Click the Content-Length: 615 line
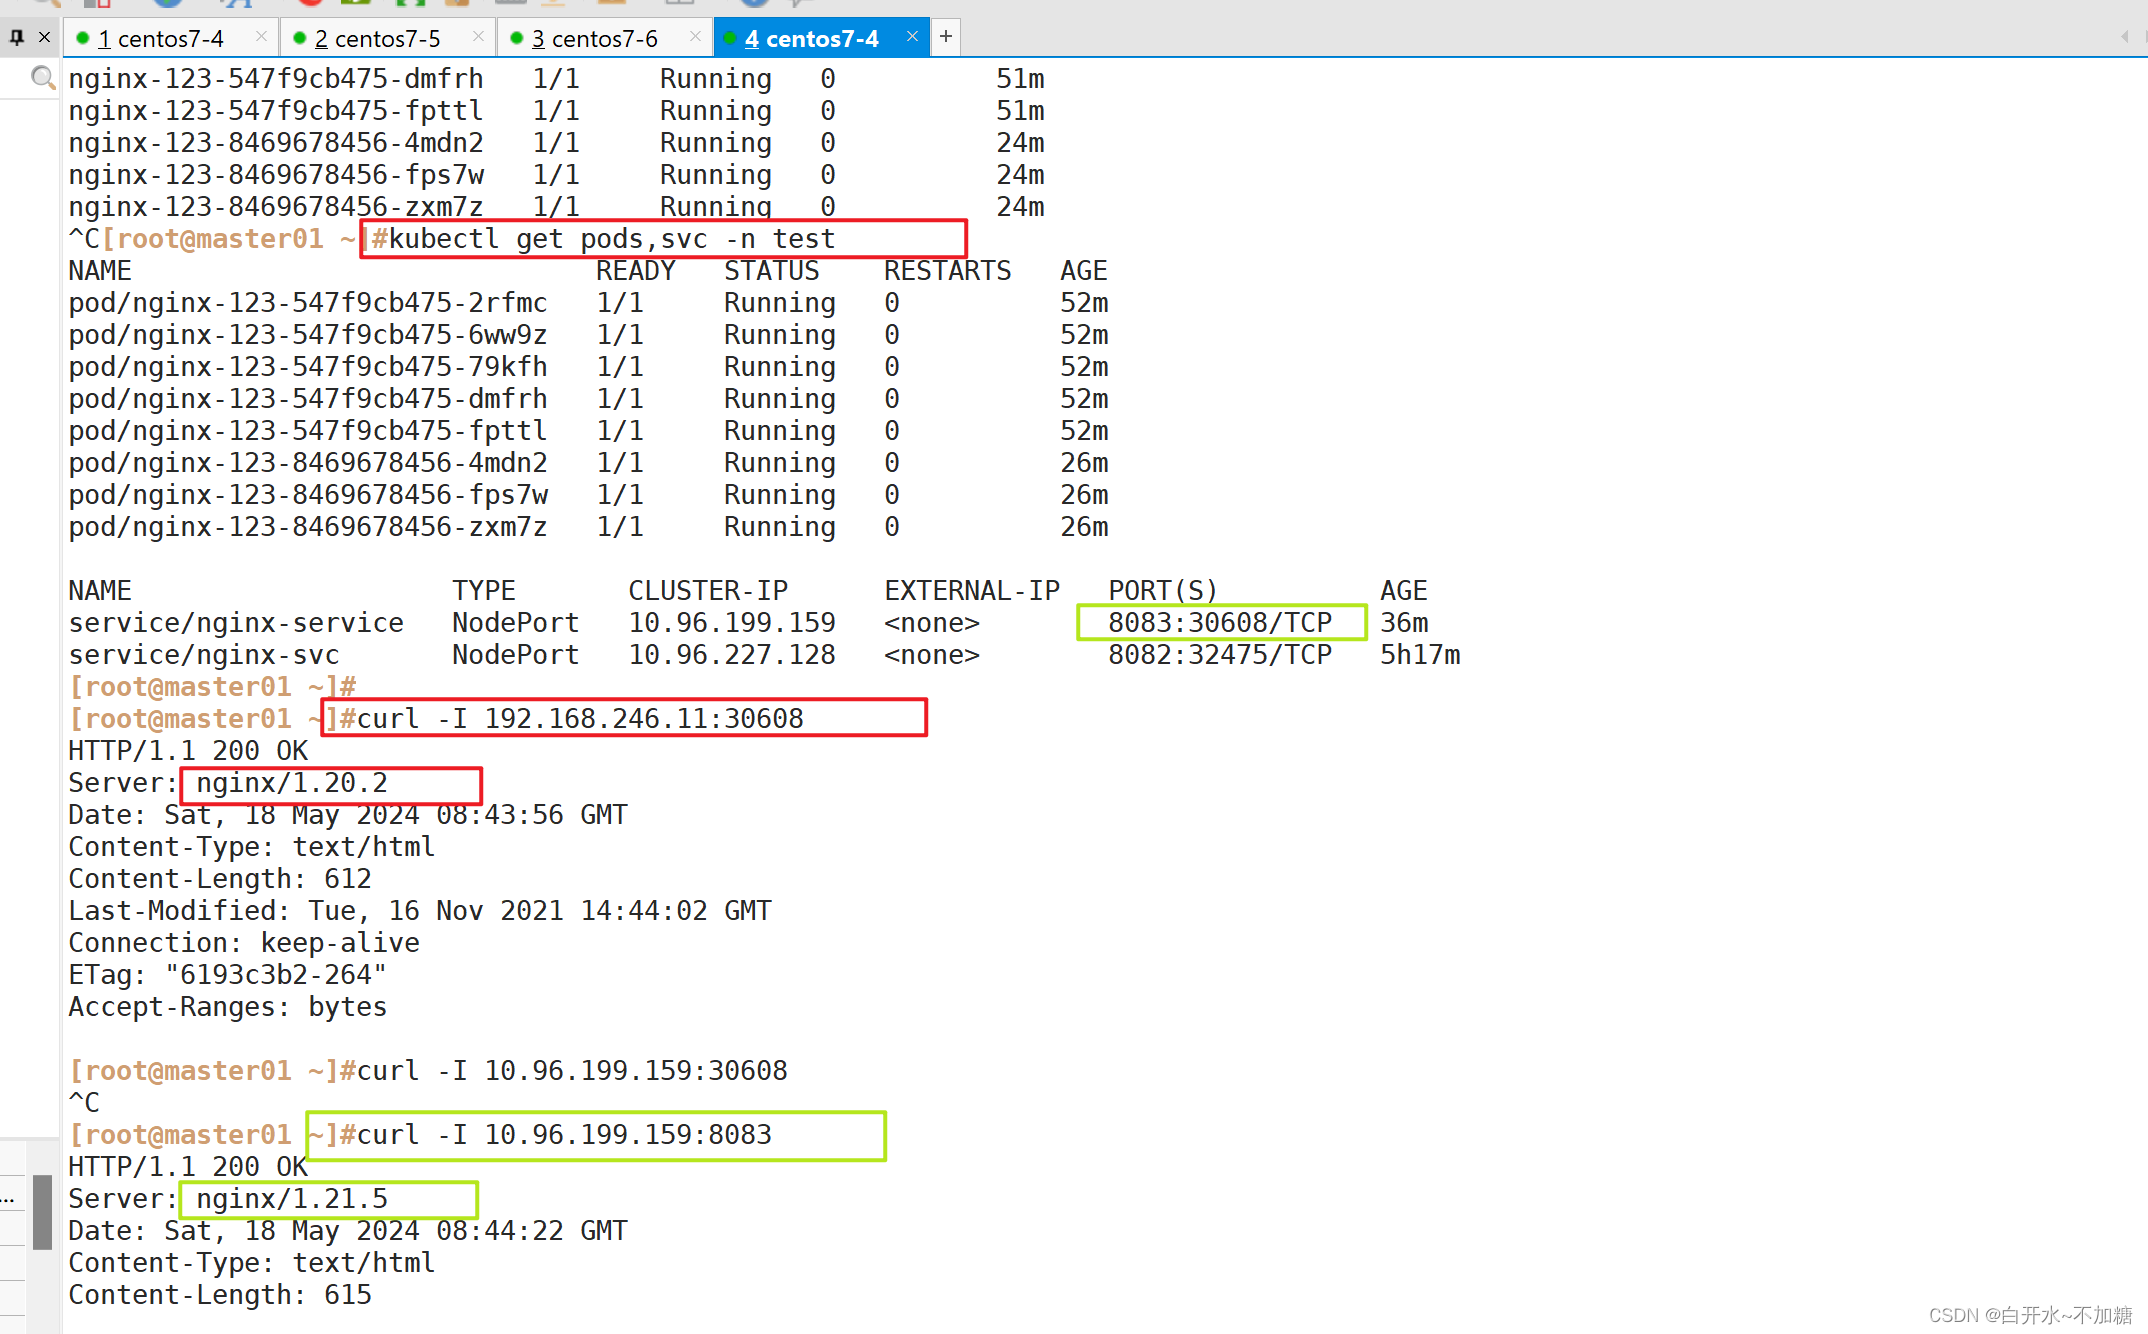The height and width of the screenshot is (1334, 2148). click(220, 1295)
